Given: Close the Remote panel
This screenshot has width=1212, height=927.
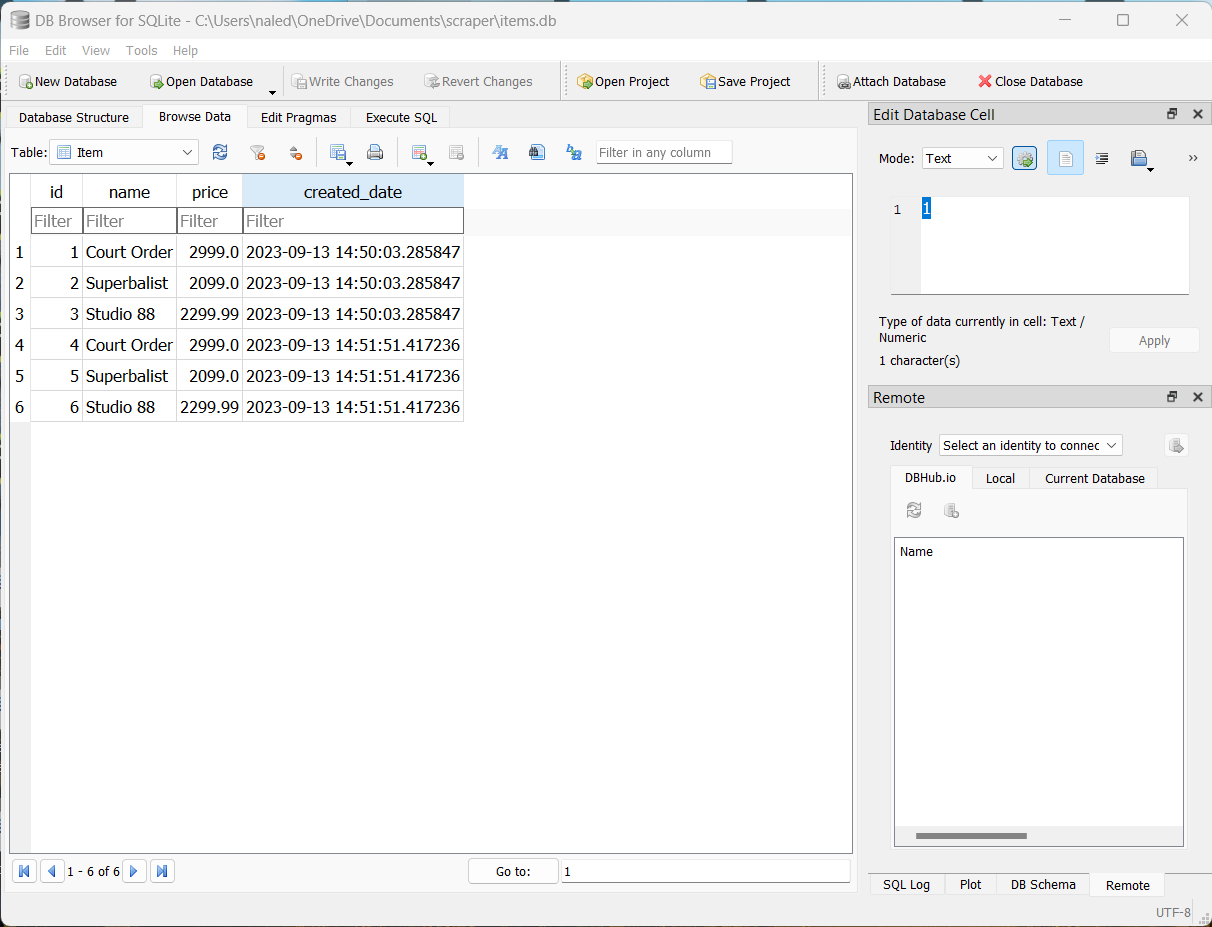Looking at the screenshot, I should [x=1198, y=397].
